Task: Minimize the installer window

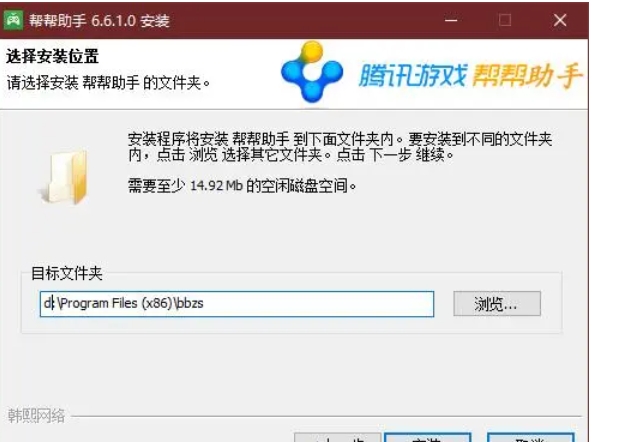Action: (451, 20)
